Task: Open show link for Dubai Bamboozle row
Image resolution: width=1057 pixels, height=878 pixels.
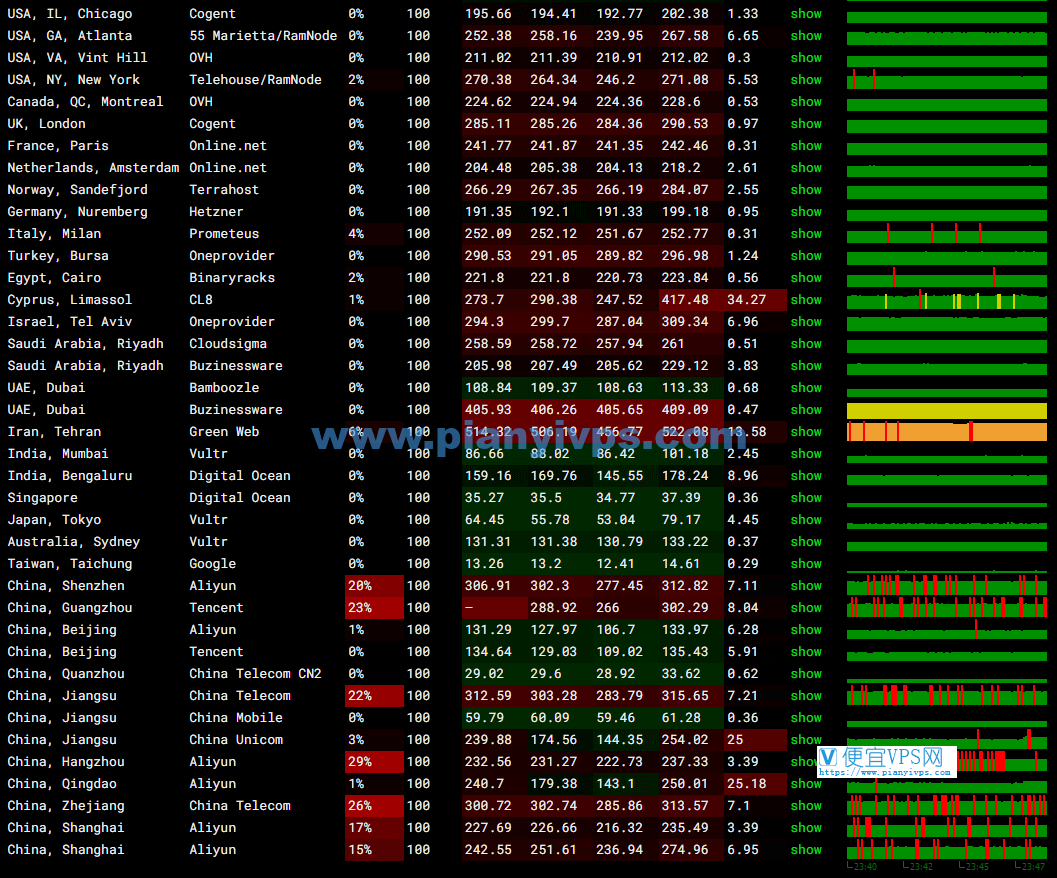Action: click(806, 388)
